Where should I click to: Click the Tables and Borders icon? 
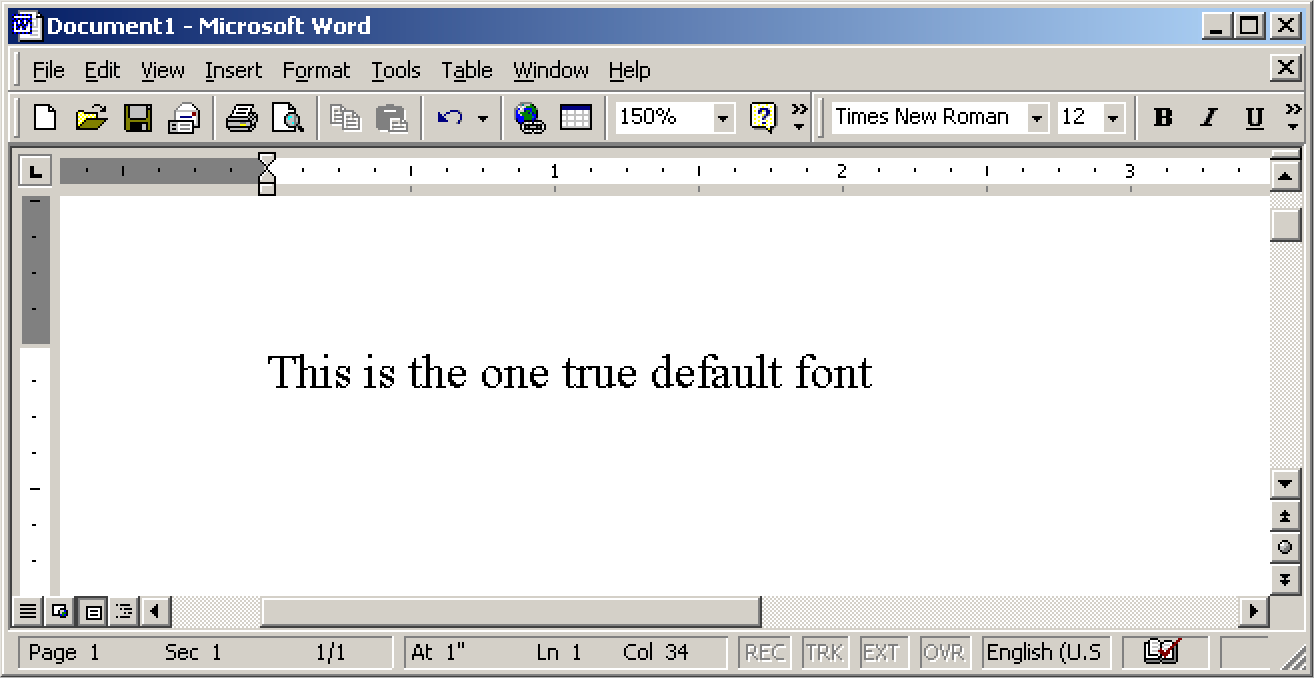point(576,118)
